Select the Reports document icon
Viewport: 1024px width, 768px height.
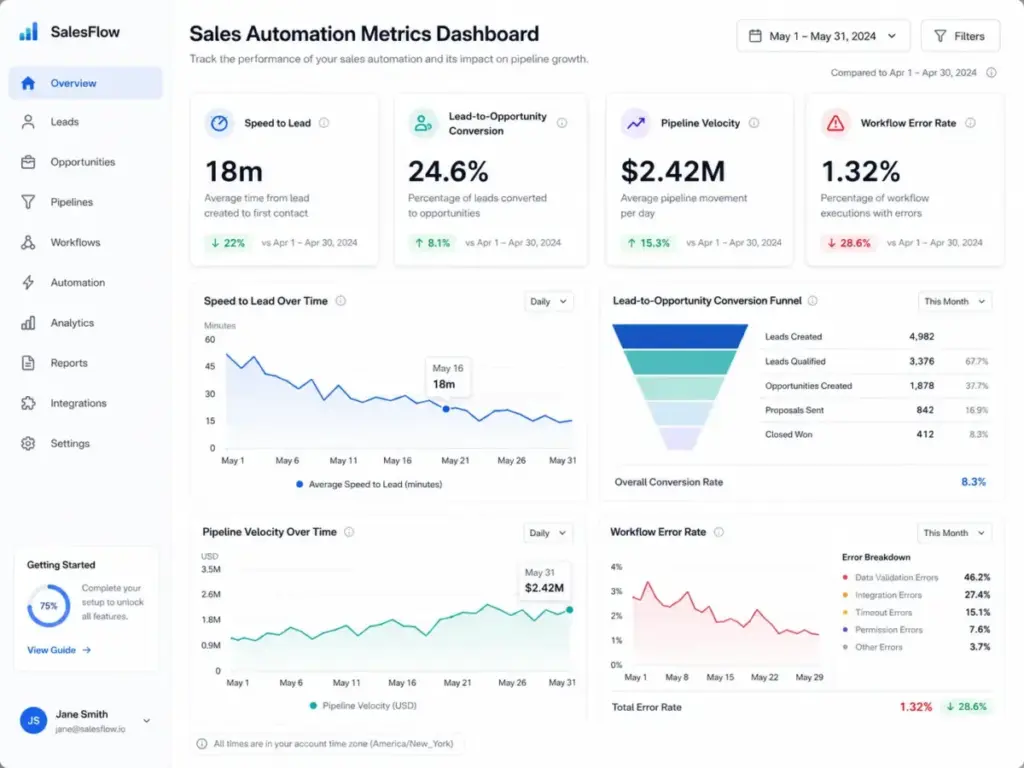(28, 363)
